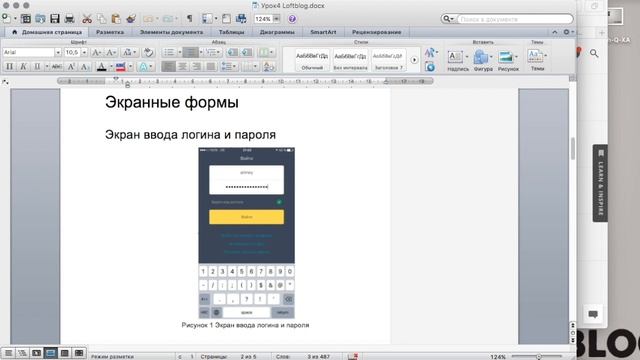
Task: Switch to the Разметка tab
Action: (x=110, y=32)
